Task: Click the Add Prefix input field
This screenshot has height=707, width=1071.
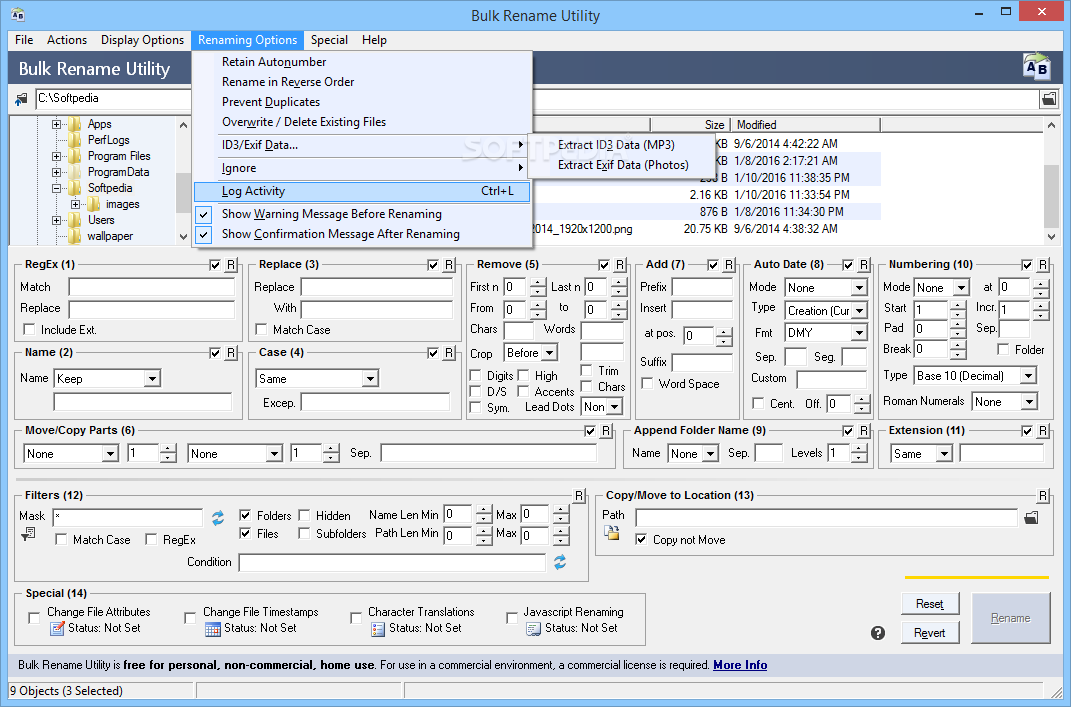Action: click(701, 287)
